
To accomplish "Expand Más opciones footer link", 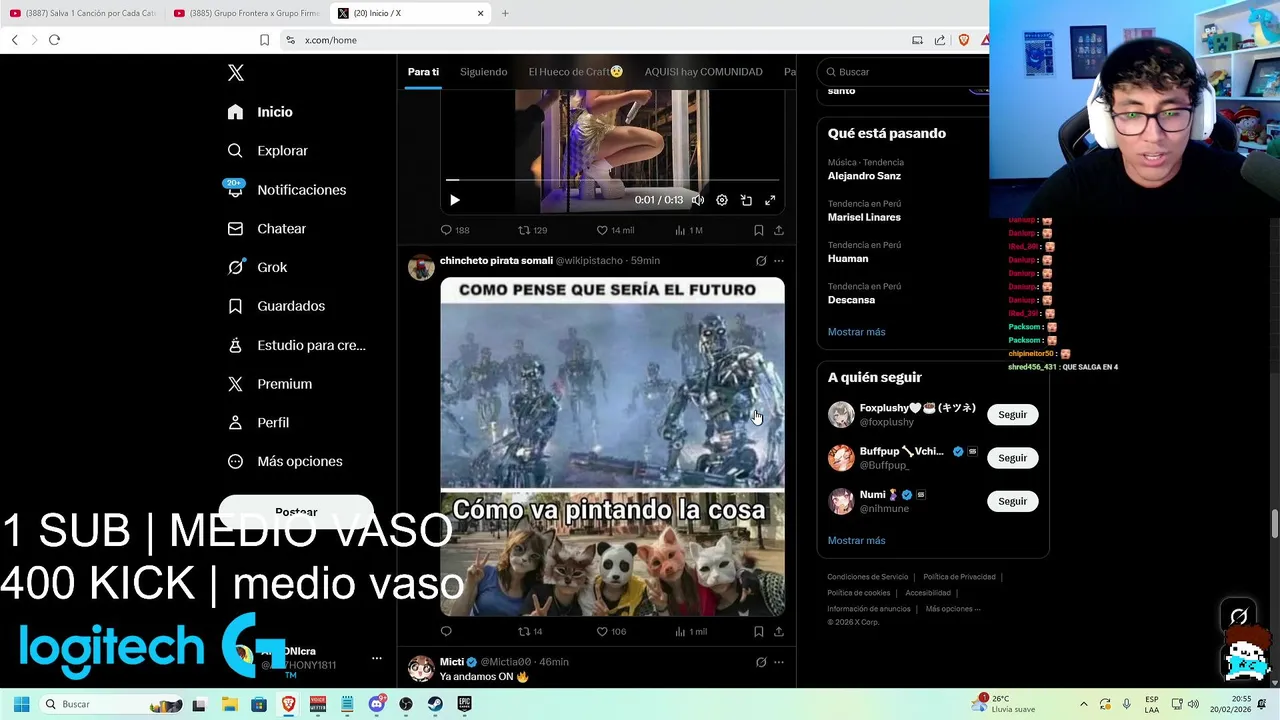I will [952, 609].
